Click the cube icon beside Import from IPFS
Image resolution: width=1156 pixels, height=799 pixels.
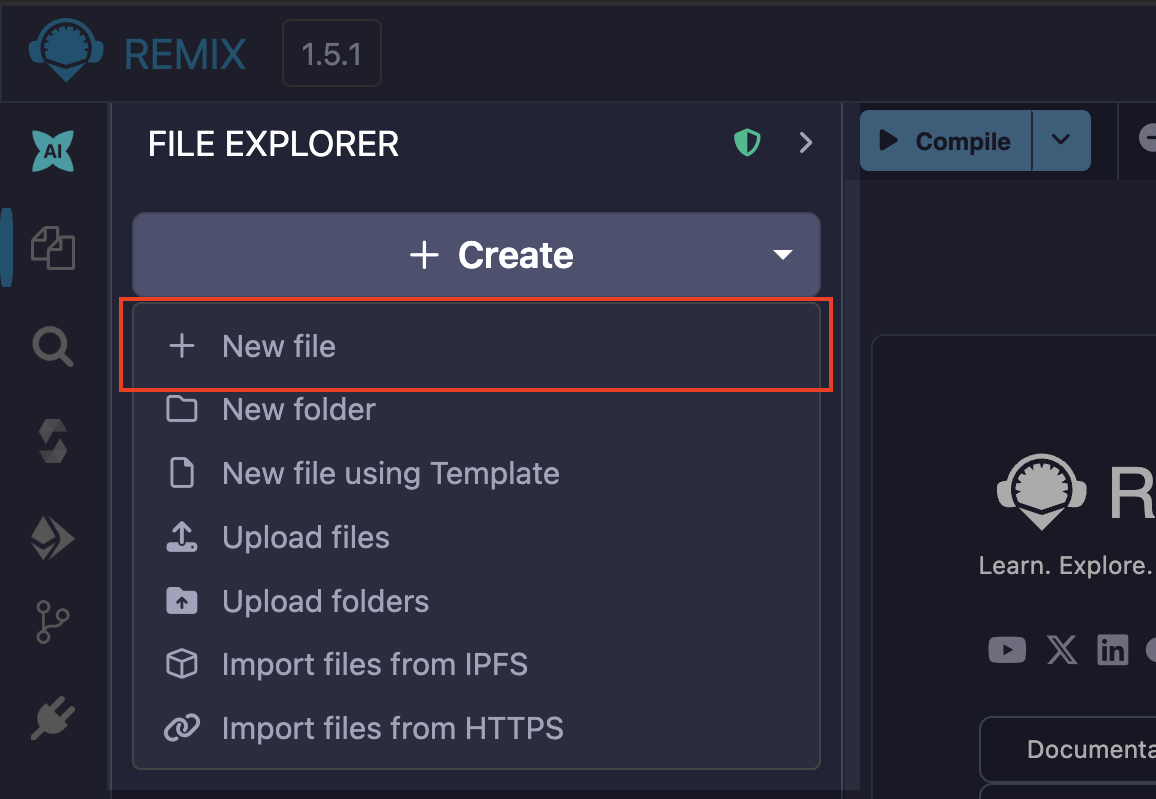pos(181,664)
